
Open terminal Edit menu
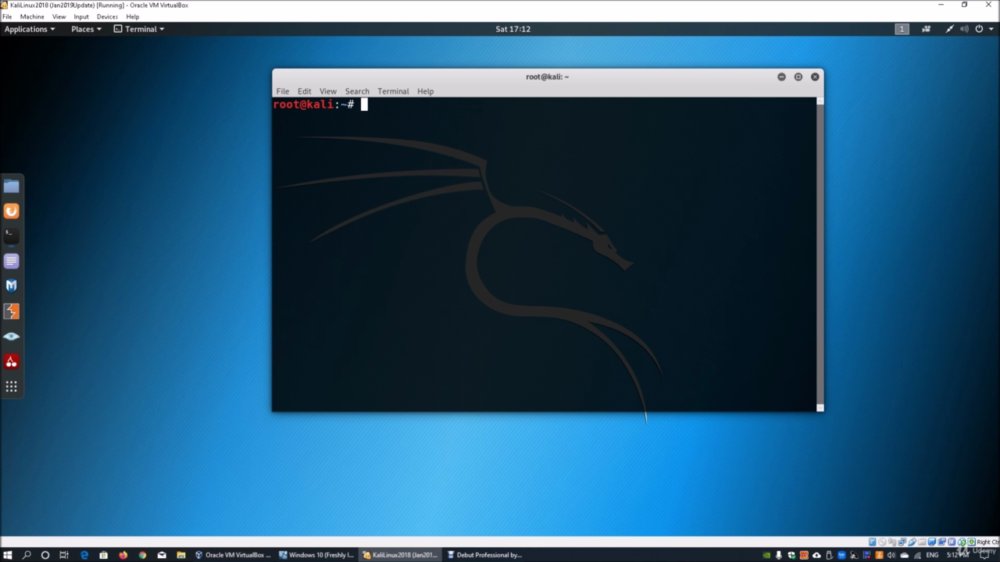click(x=304, y=91)
